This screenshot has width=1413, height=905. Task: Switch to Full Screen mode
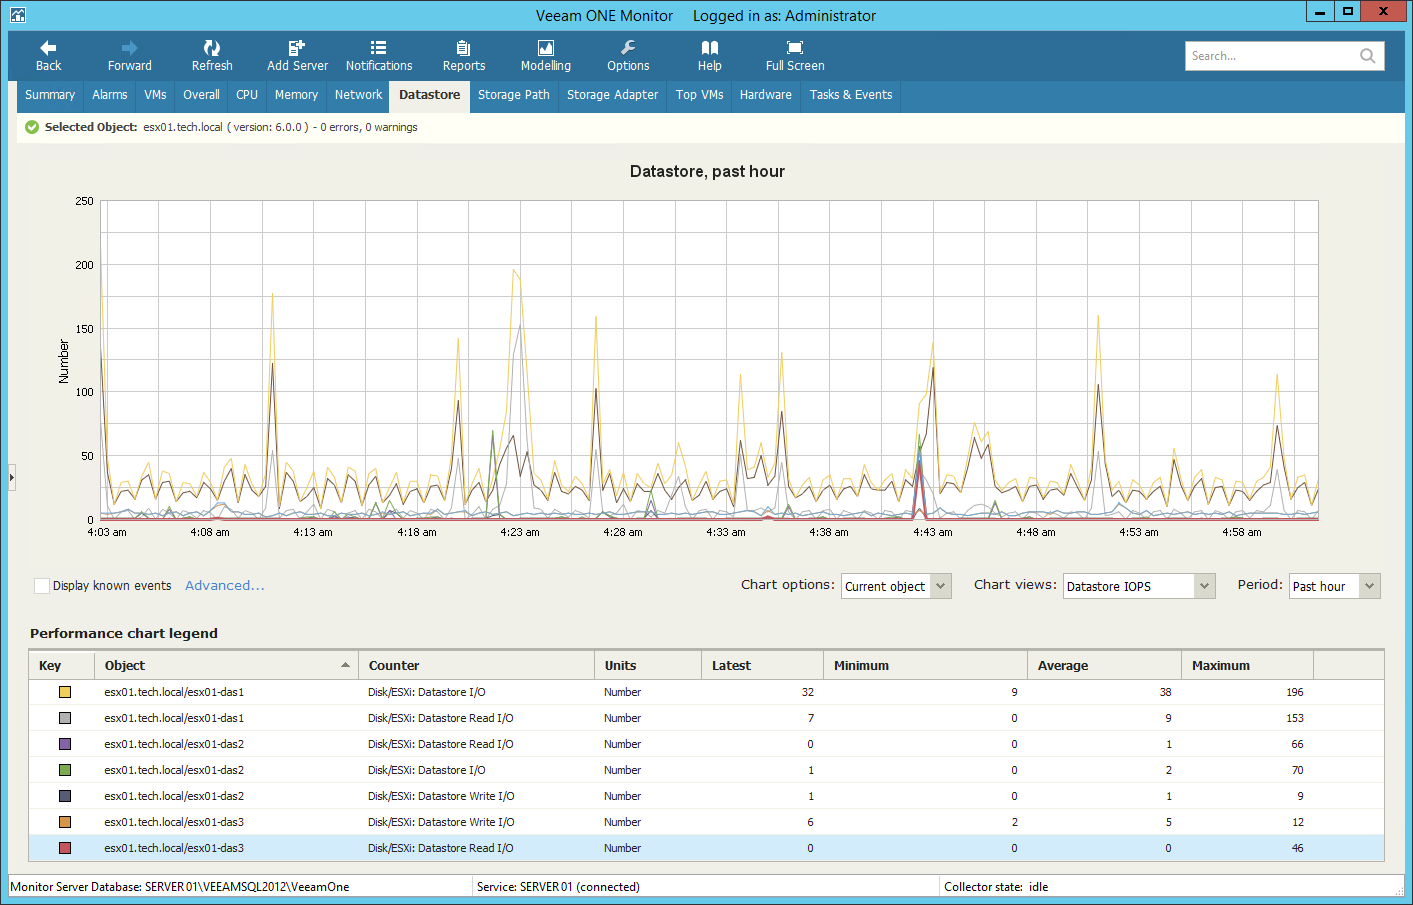(x=795, y=47)
